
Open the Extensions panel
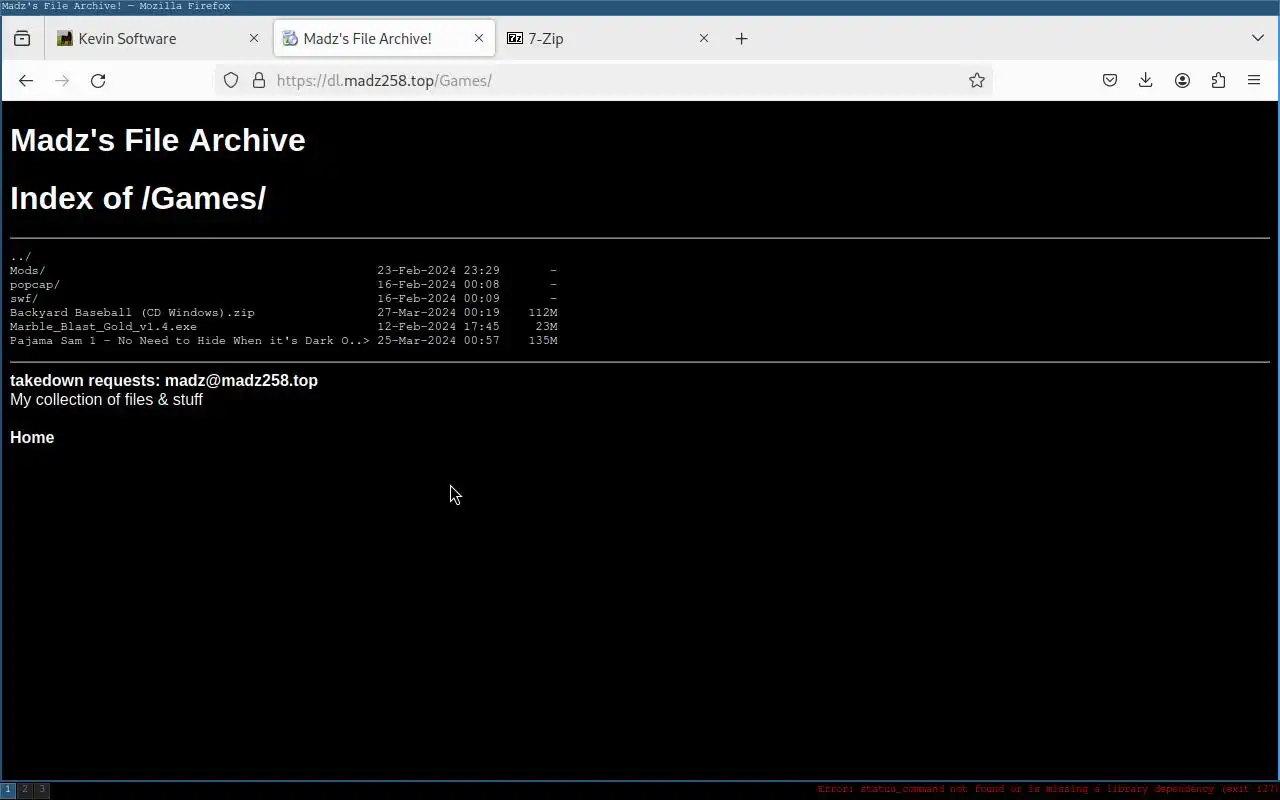(1218, 80)
